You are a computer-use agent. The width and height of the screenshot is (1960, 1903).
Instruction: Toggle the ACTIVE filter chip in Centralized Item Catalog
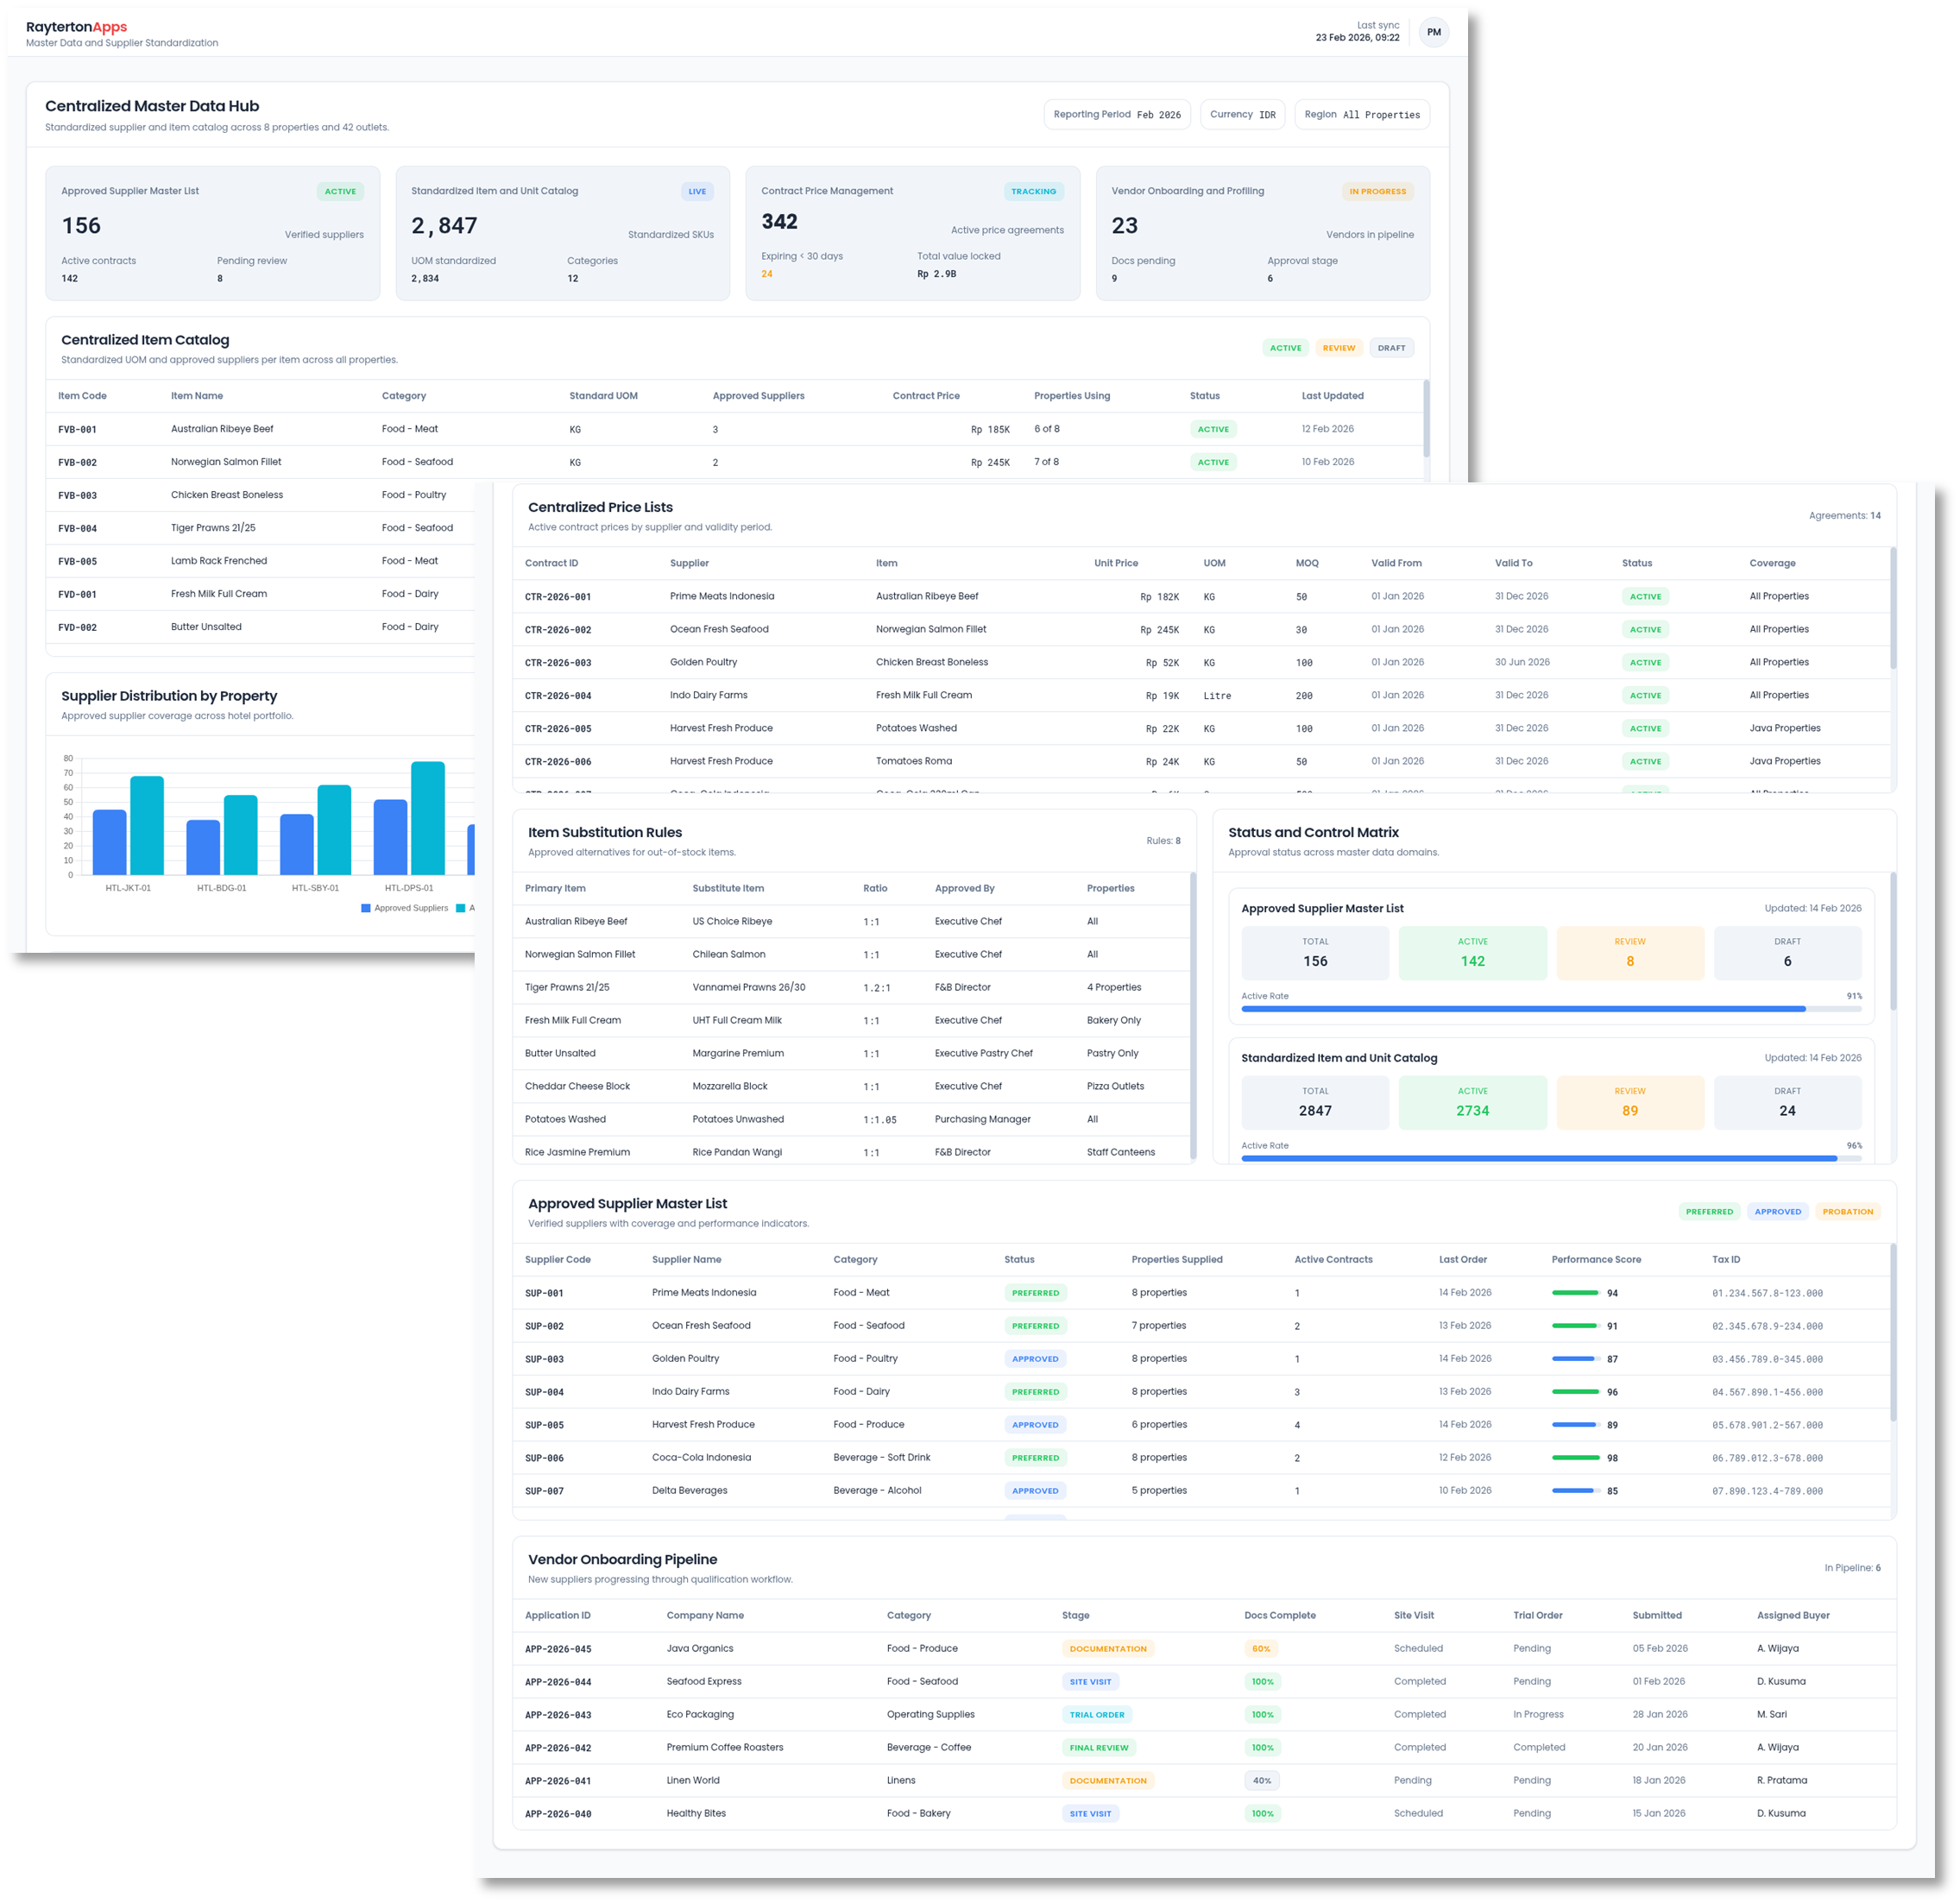[x=1286, y=347]
